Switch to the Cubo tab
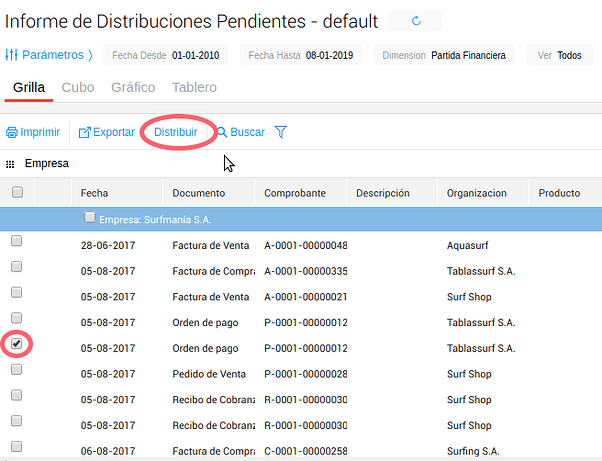 (x=78, y=87)
